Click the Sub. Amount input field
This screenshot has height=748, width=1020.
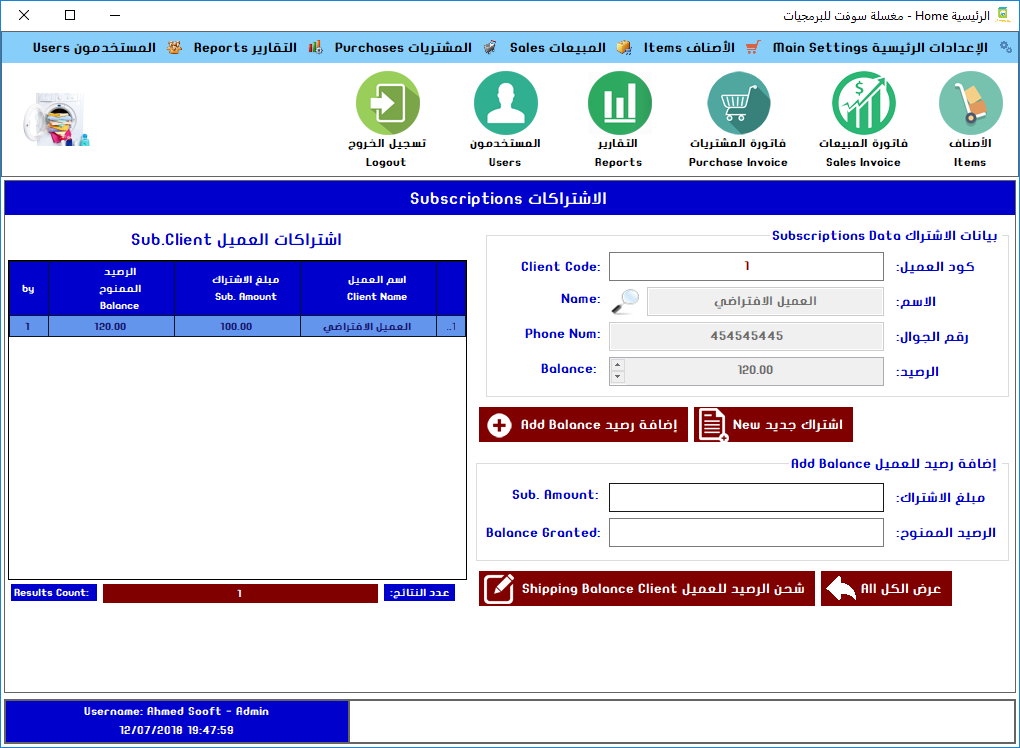pyautogui.click(x=746, y=497)
